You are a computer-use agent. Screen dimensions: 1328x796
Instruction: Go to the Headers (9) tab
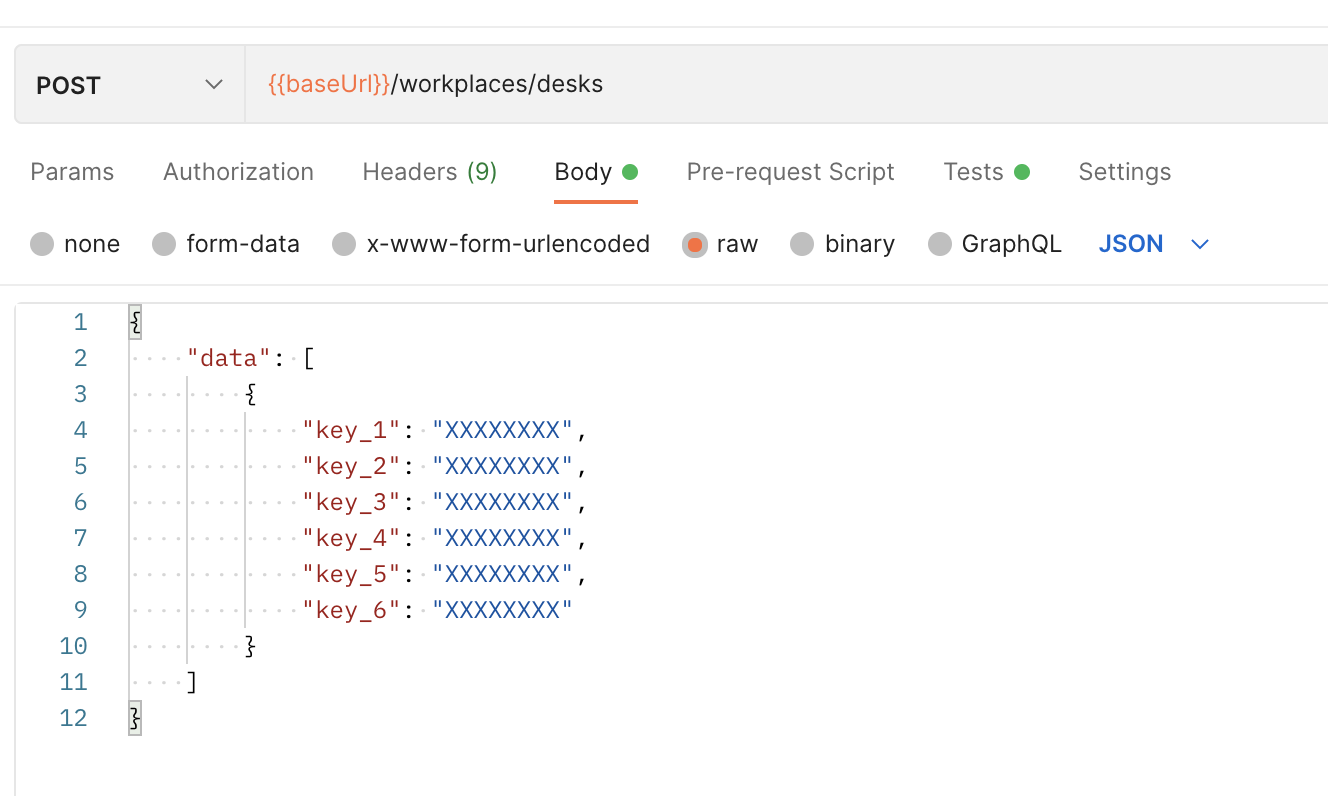point(429,172)
